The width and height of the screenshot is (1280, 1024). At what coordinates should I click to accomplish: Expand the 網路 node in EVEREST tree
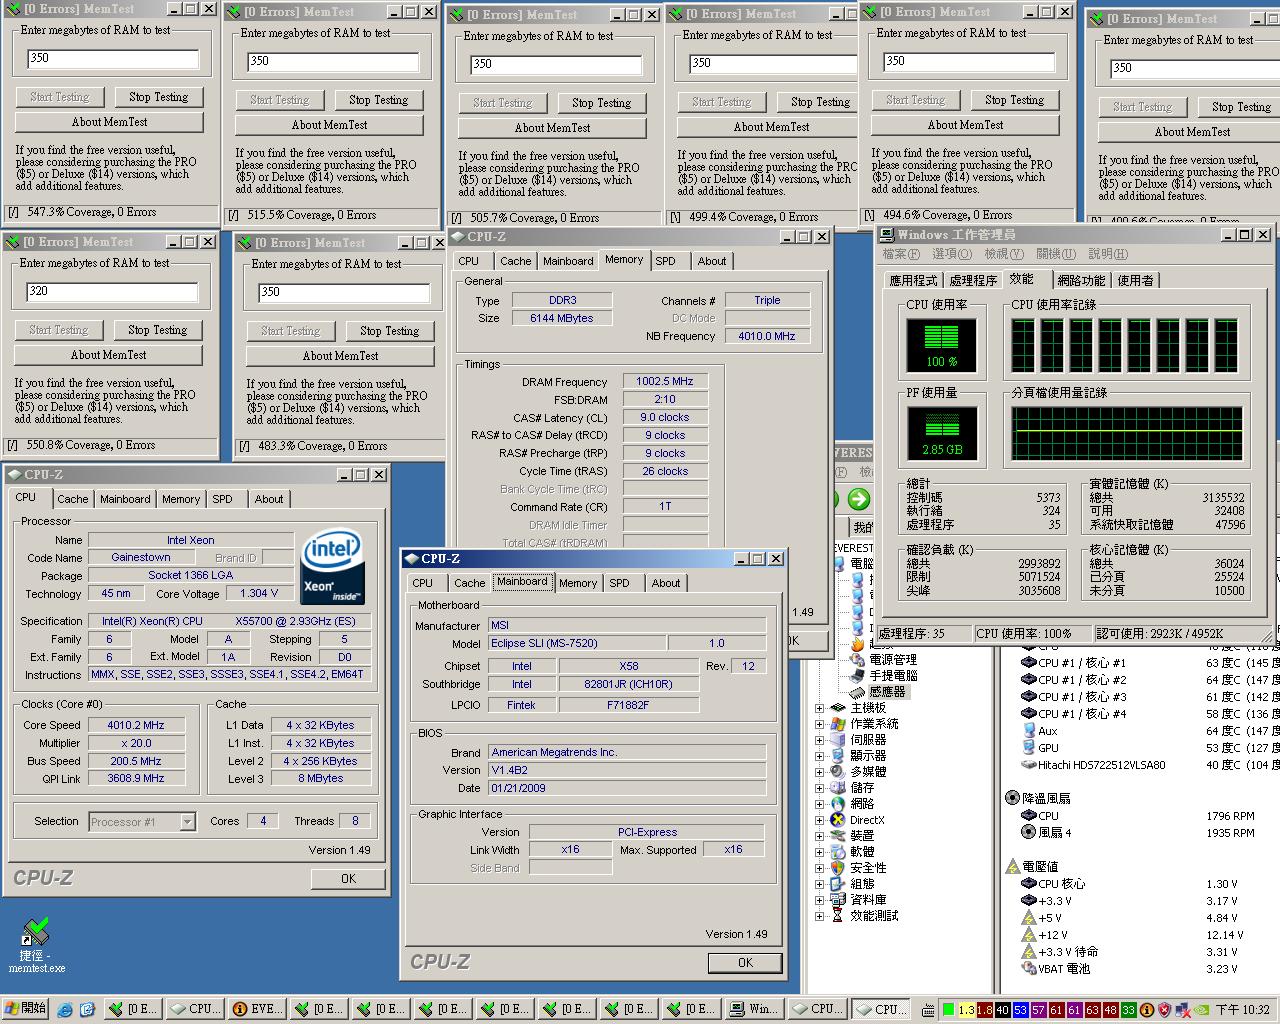pyautogui.click(x=820, y=804)
